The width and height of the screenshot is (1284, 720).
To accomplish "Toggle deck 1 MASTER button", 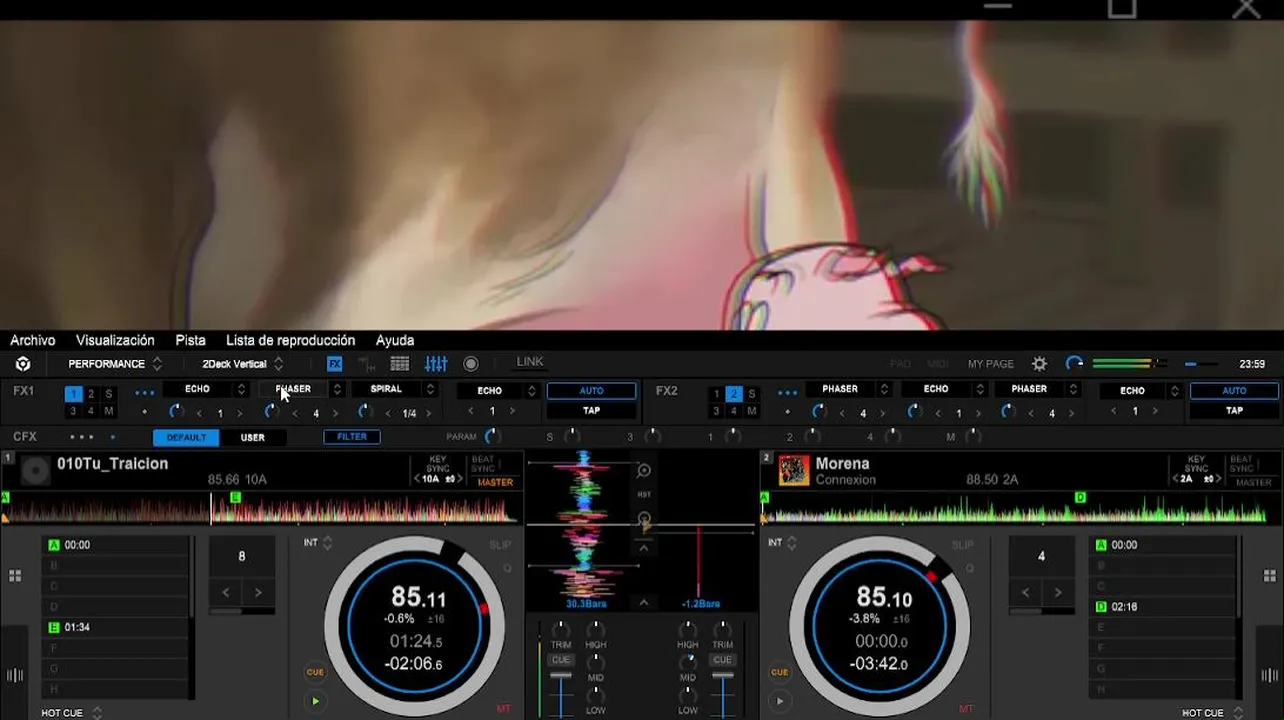I will [x=495, y=482].
